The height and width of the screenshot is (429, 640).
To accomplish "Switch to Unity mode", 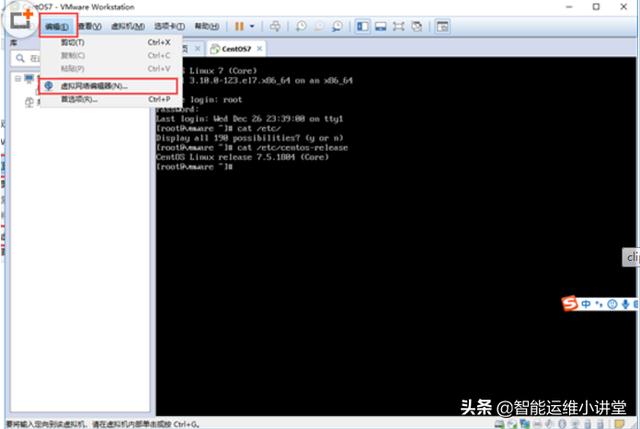I will coord(417,27).
